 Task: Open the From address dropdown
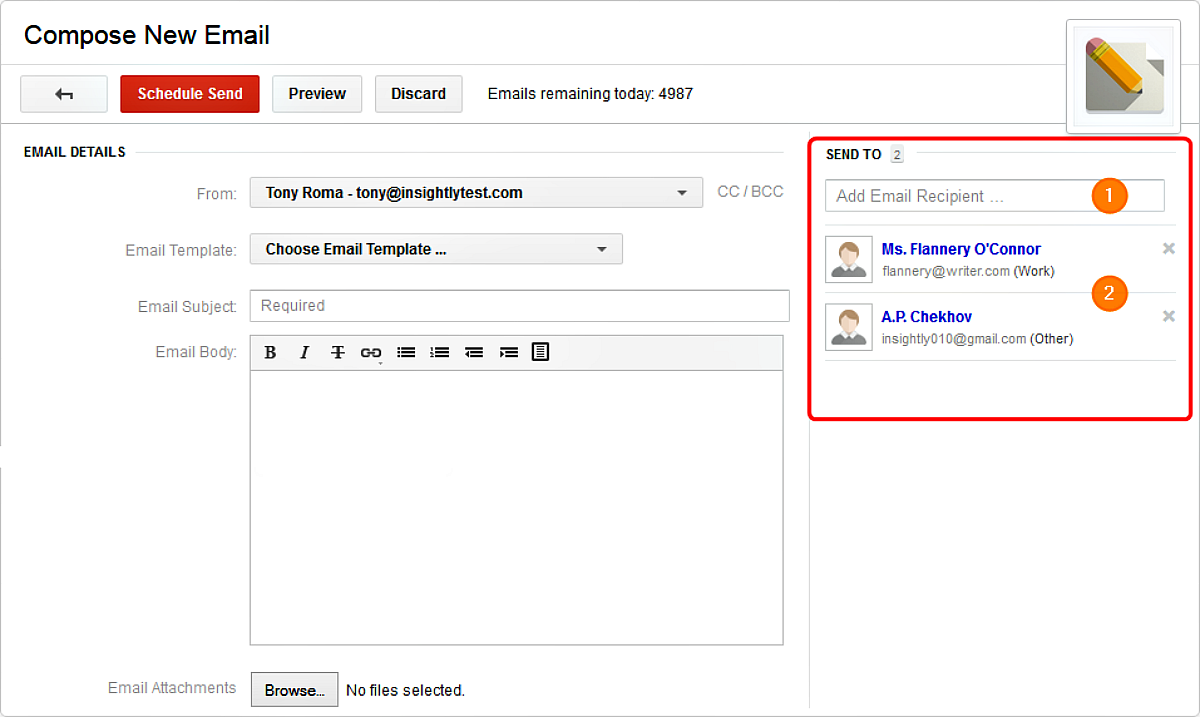684,193
